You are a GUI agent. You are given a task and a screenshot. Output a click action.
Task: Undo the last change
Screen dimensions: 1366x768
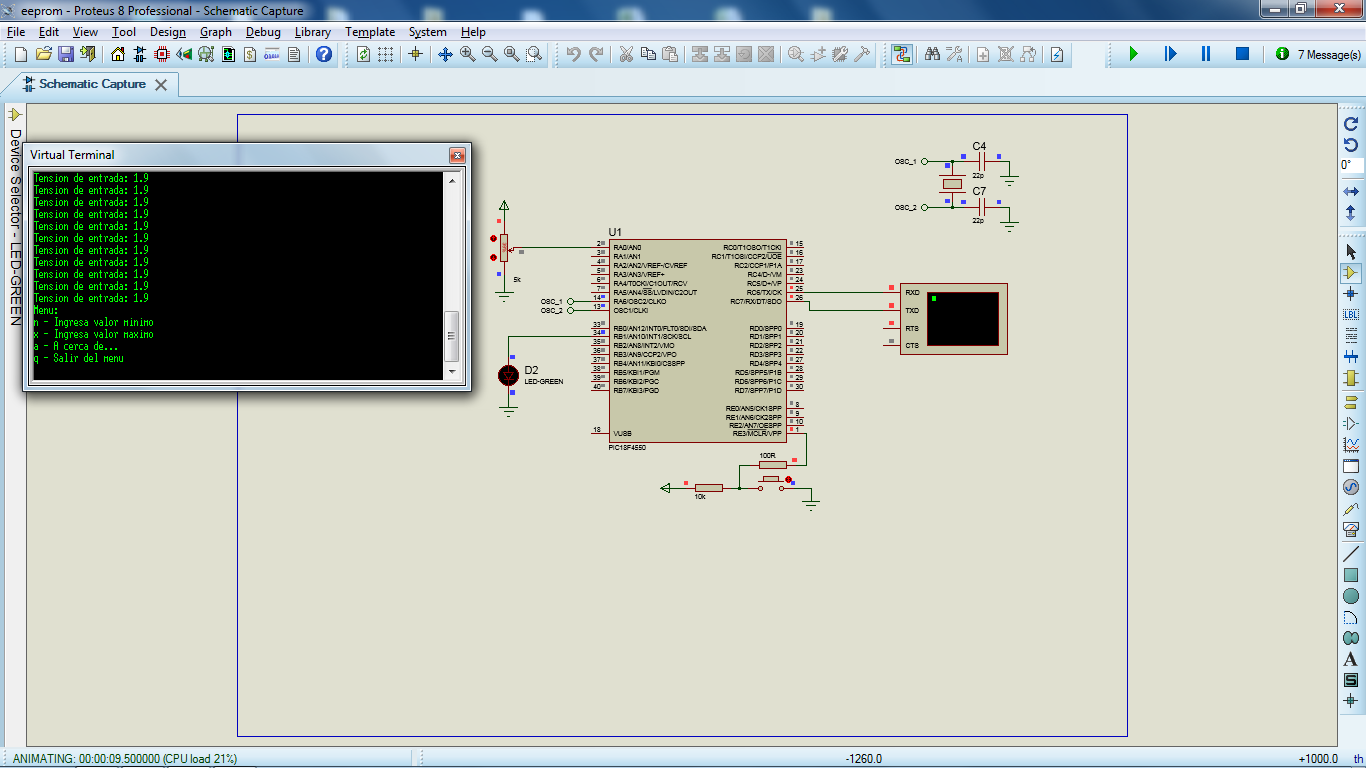[574, 54]
